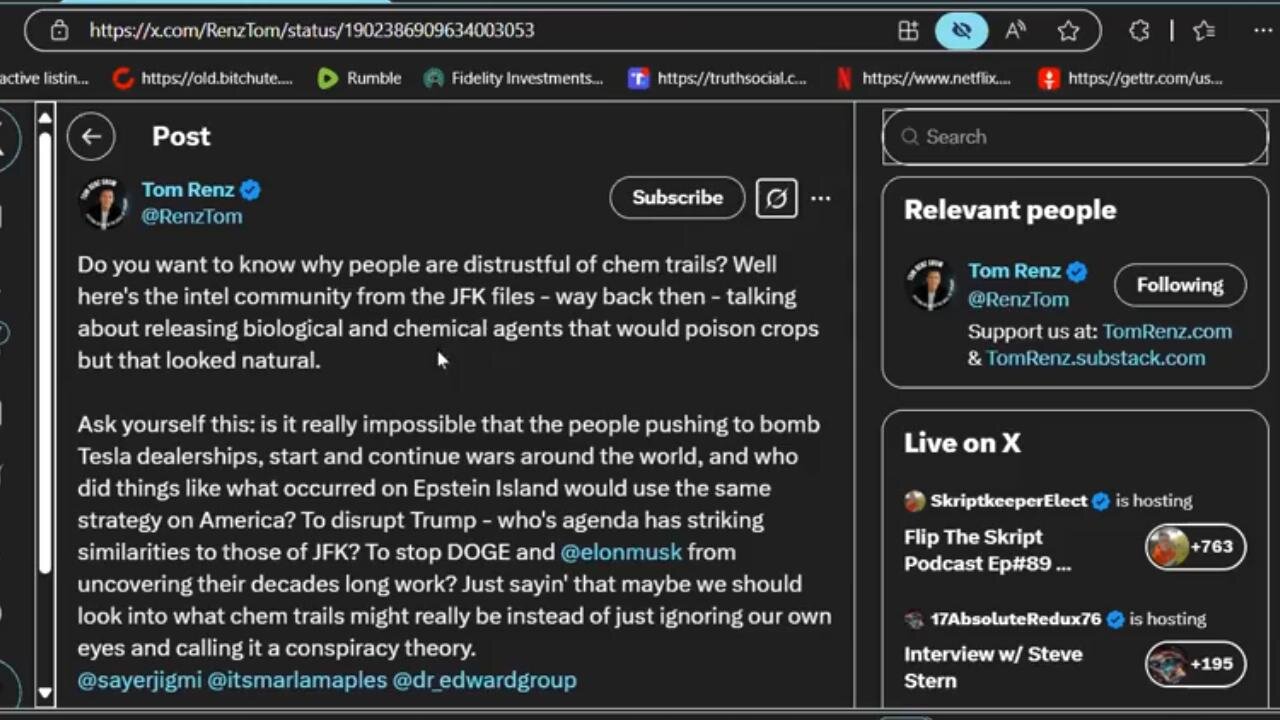Open Interview w/ Steve Stern space
Screen dimensions: 1280x720
993,667
